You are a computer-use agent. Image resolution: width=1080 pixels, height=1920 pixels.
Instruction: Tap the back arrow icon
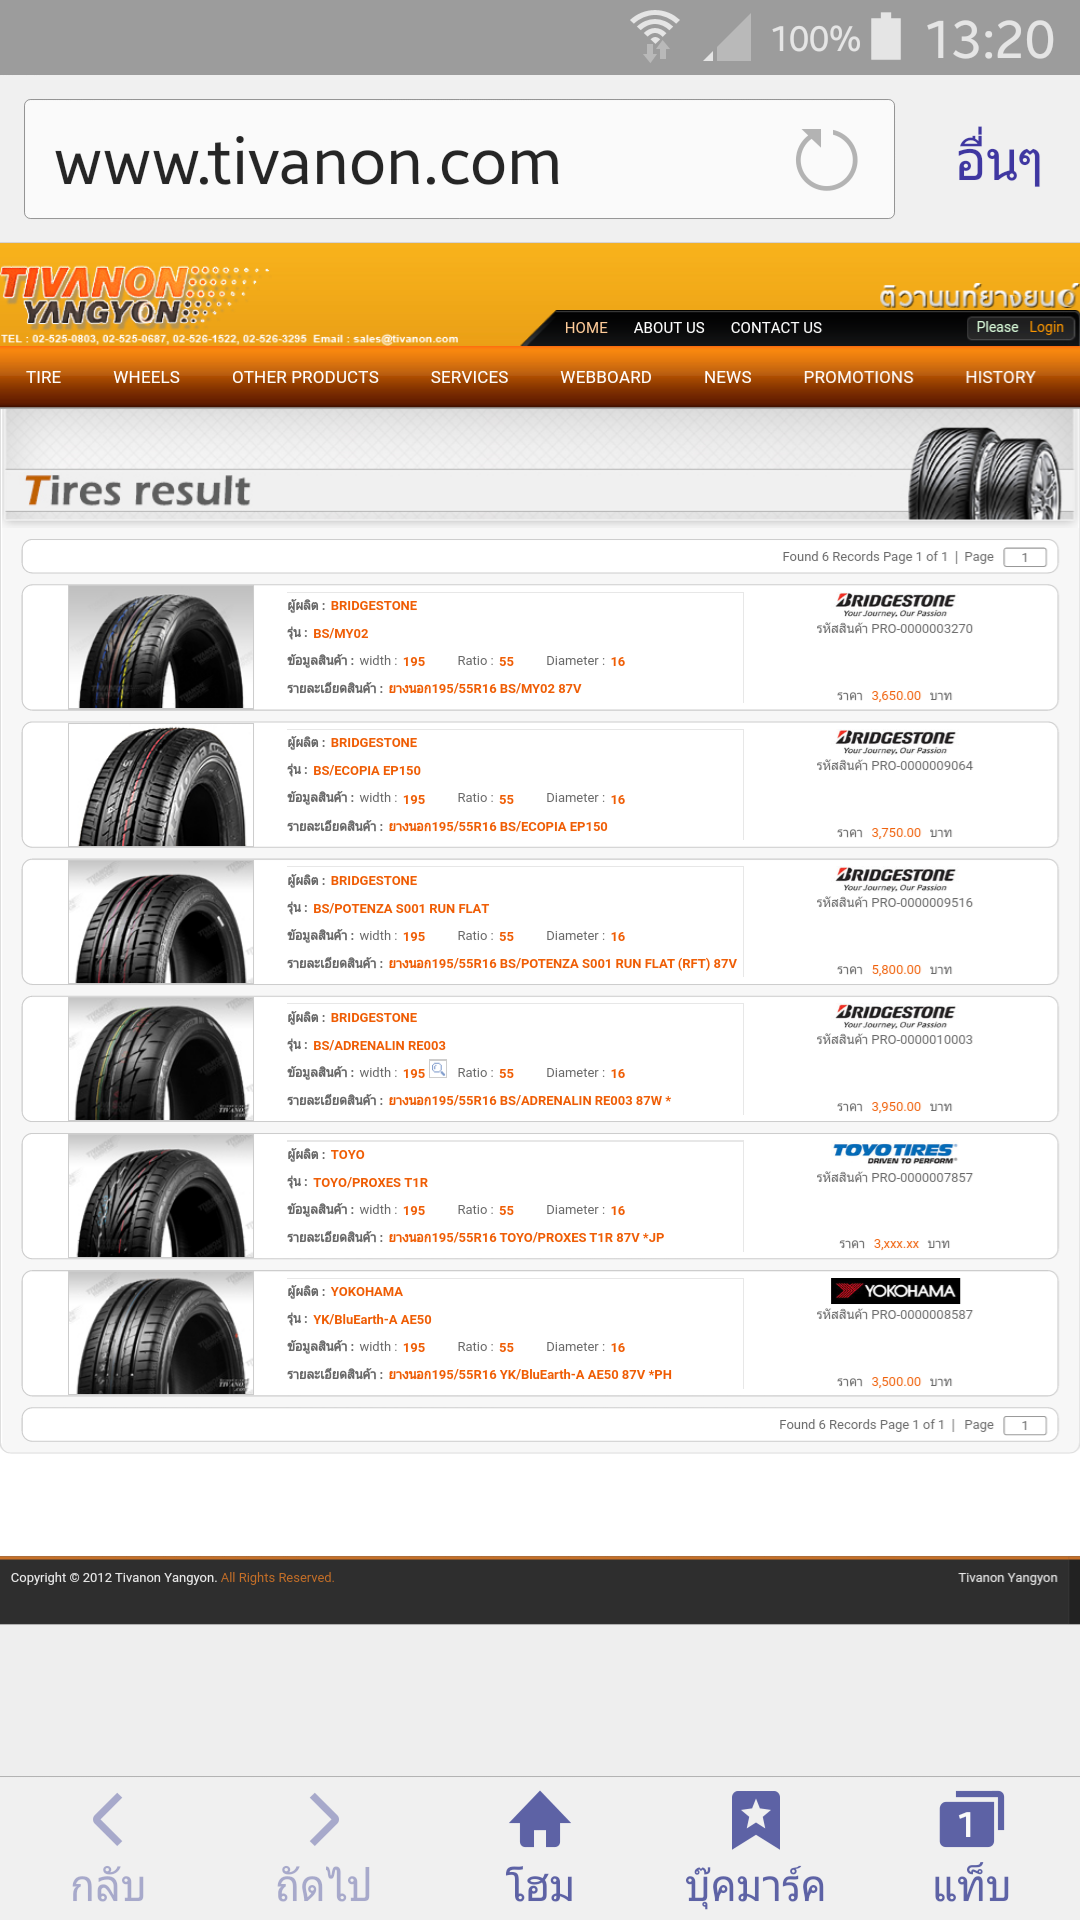(108, 1819)
